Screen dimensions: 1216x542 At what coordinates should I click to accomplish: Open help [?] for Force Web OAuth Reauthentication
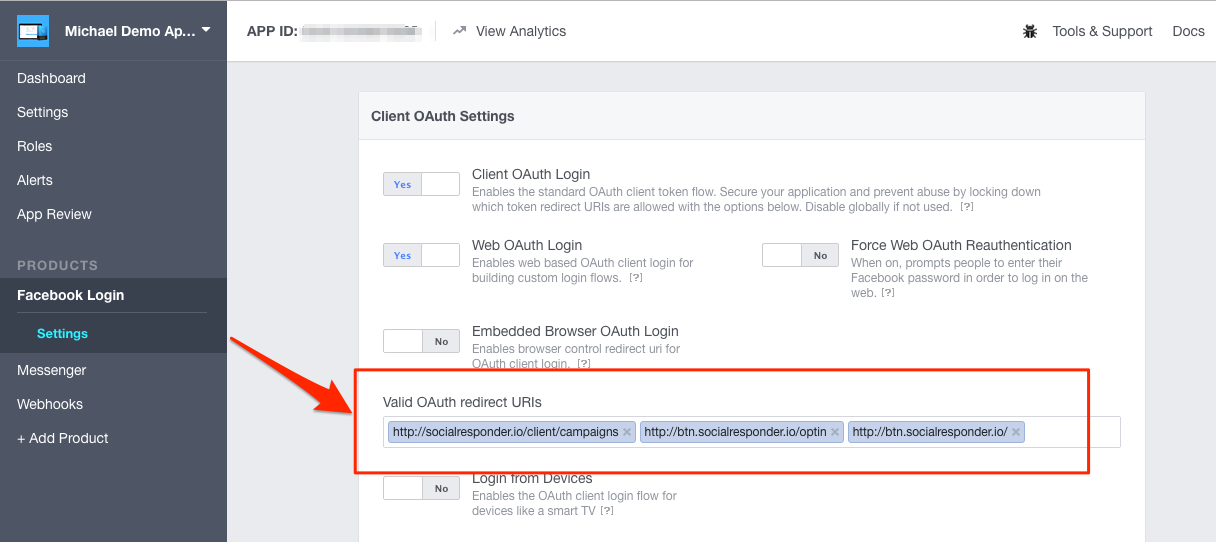pyautogui.click(x=887, y=293)
